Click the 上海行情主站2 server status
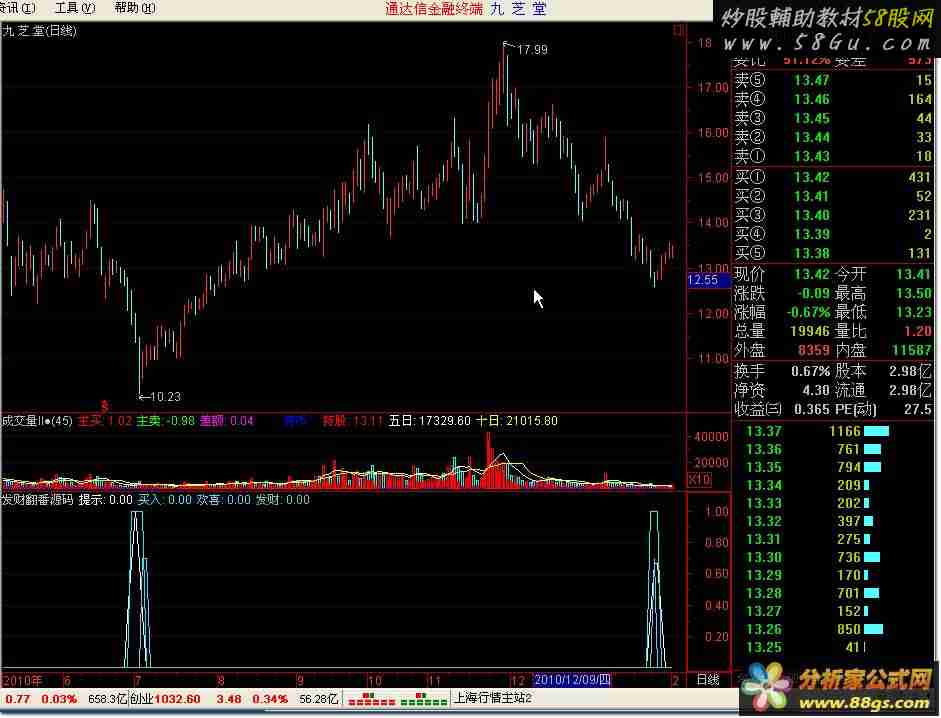Viewport: 941px width, 718px height. coord(492,698)
